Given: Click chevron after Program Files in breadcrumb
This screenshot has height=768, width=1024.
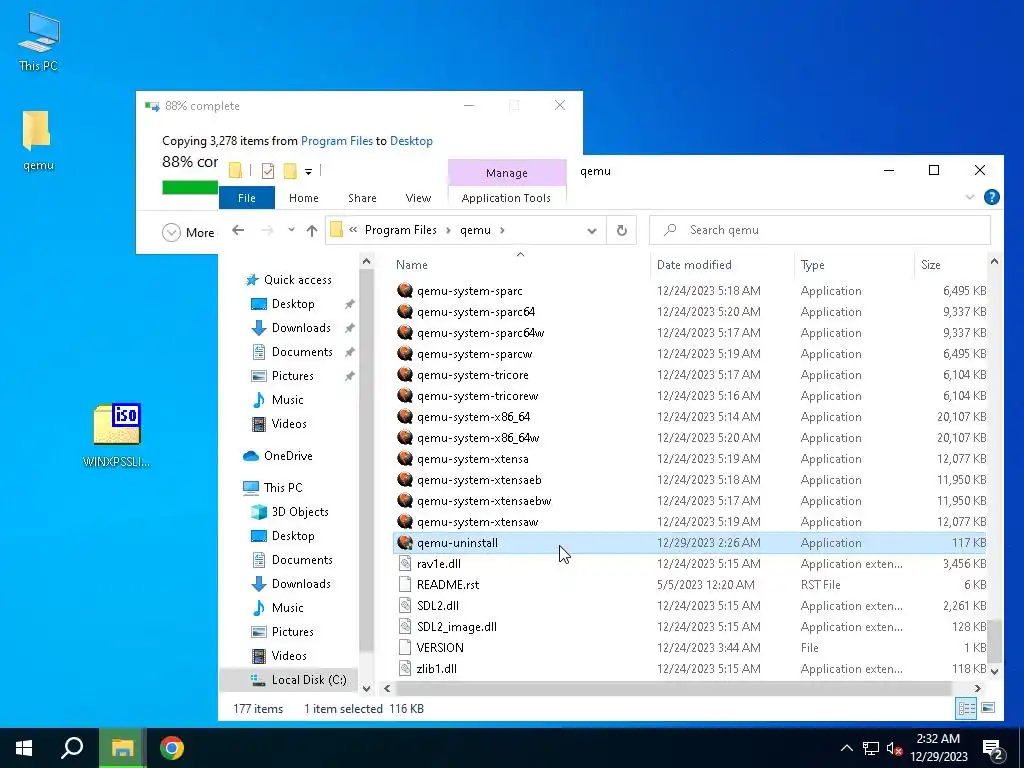Looking at the screenshot, I should (x=448, y=230).
